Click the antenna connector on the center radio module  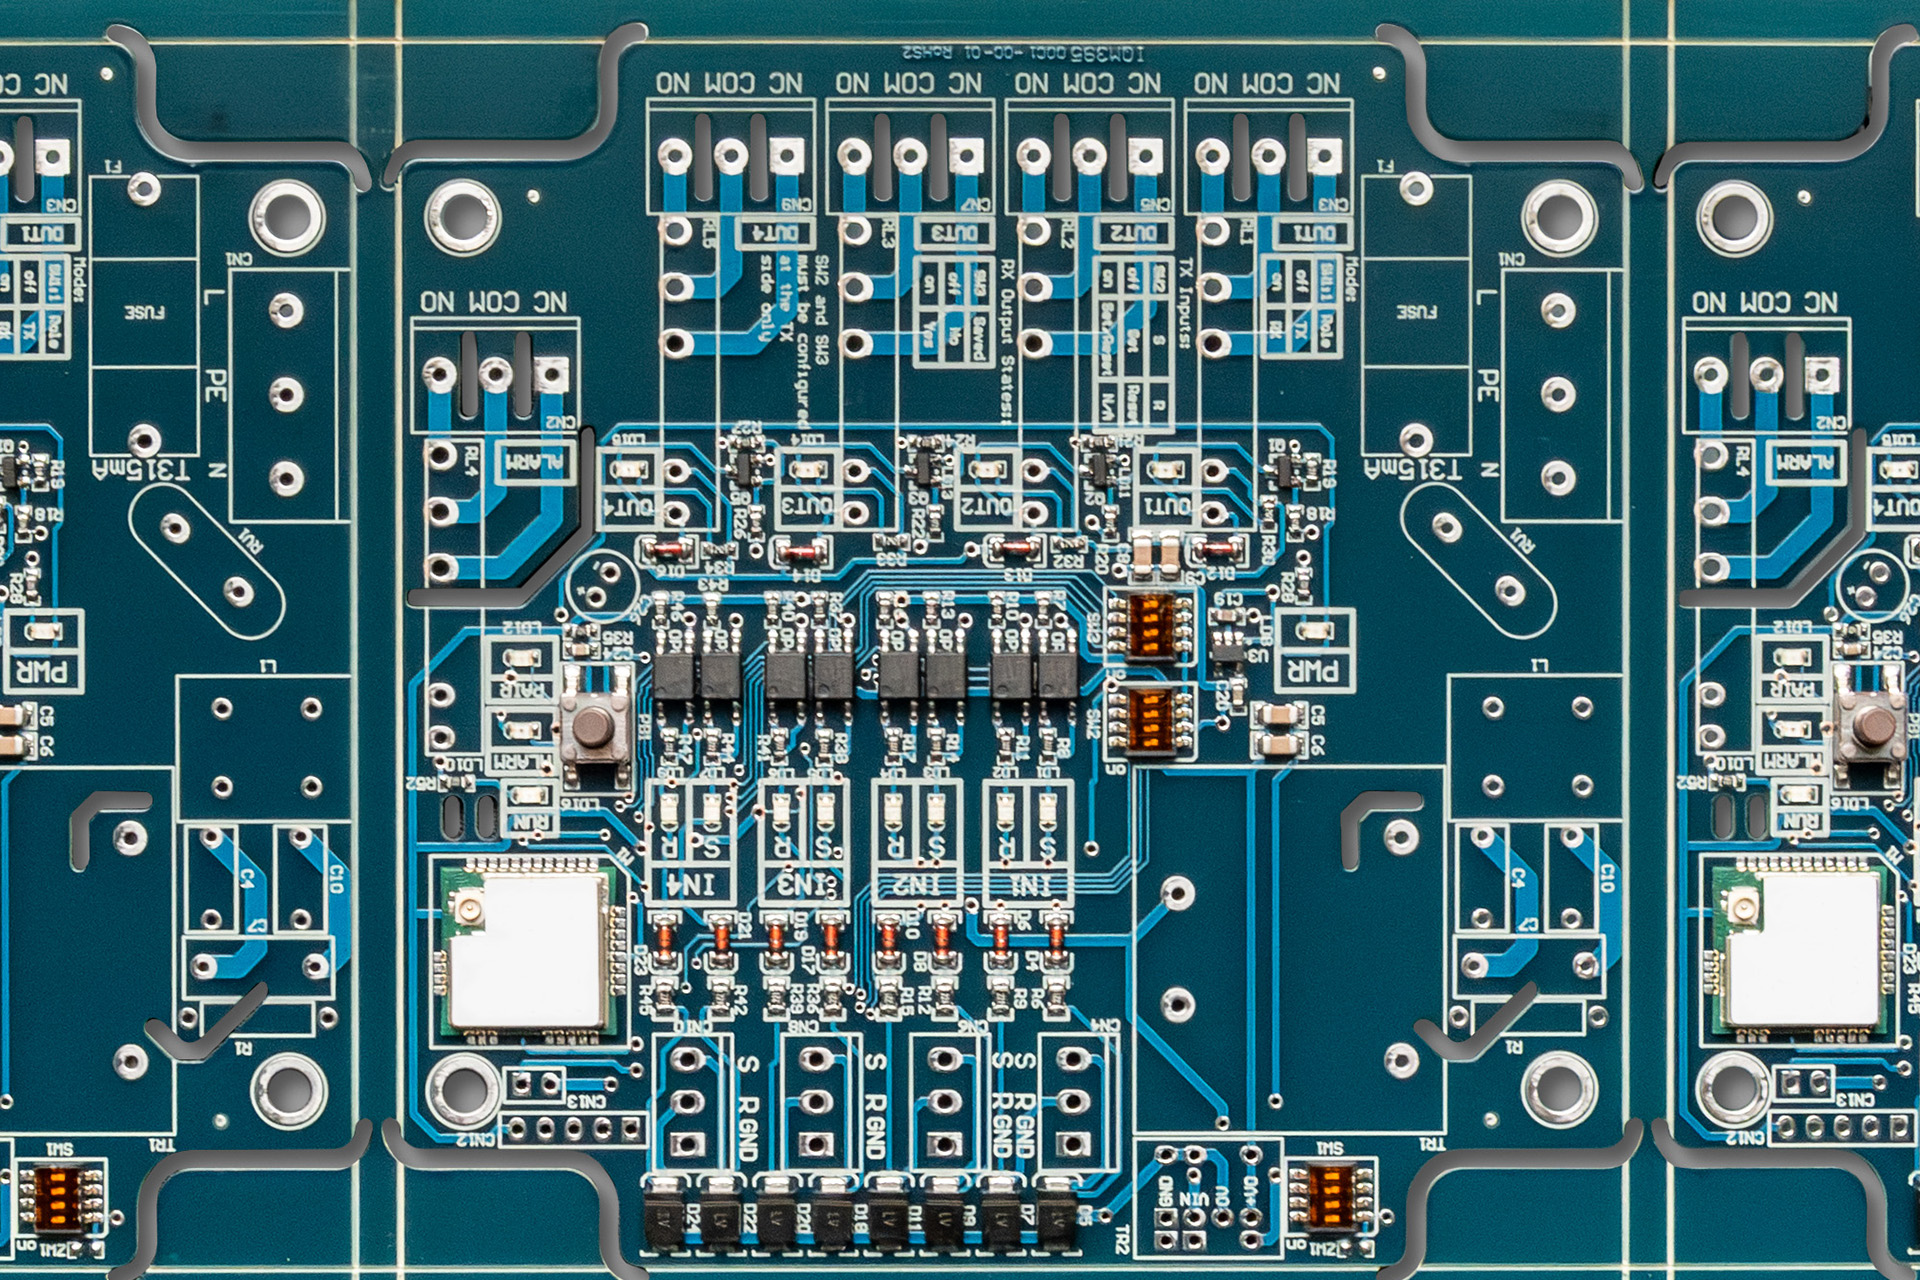coord(468,909)
